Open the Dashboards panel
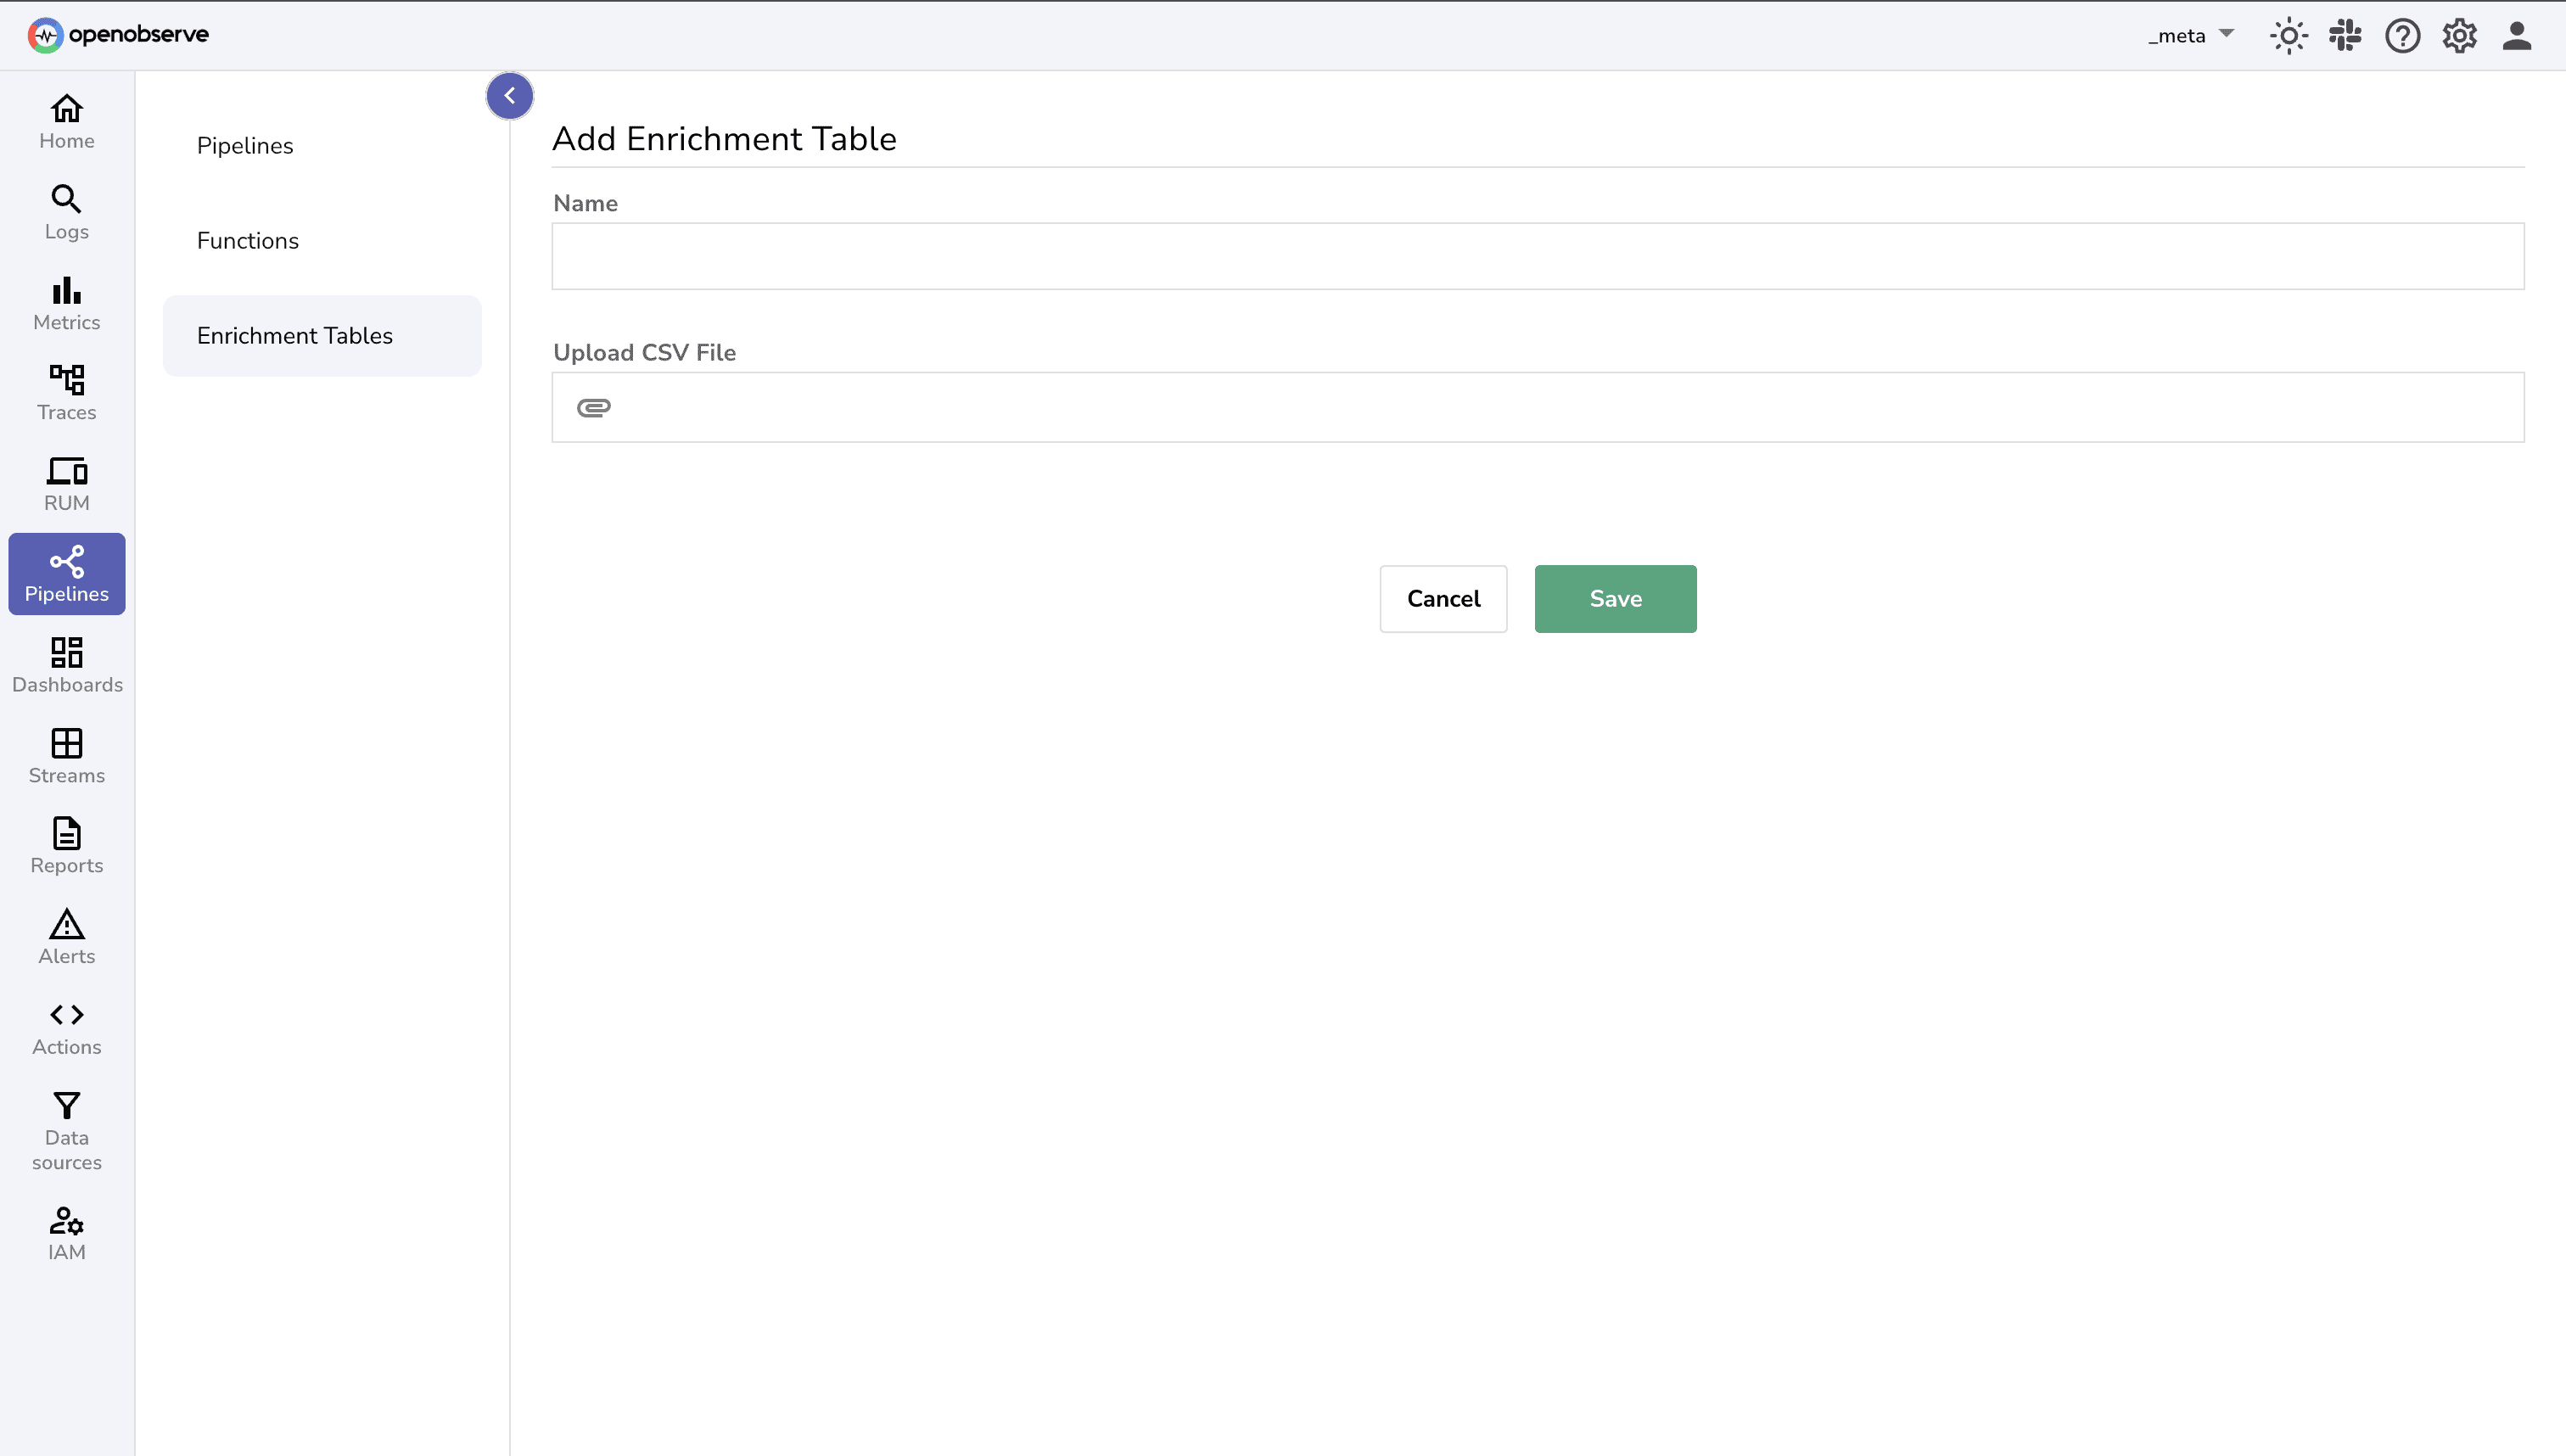This screenshot has width=2566, height=1456. [x=66, y=665]
